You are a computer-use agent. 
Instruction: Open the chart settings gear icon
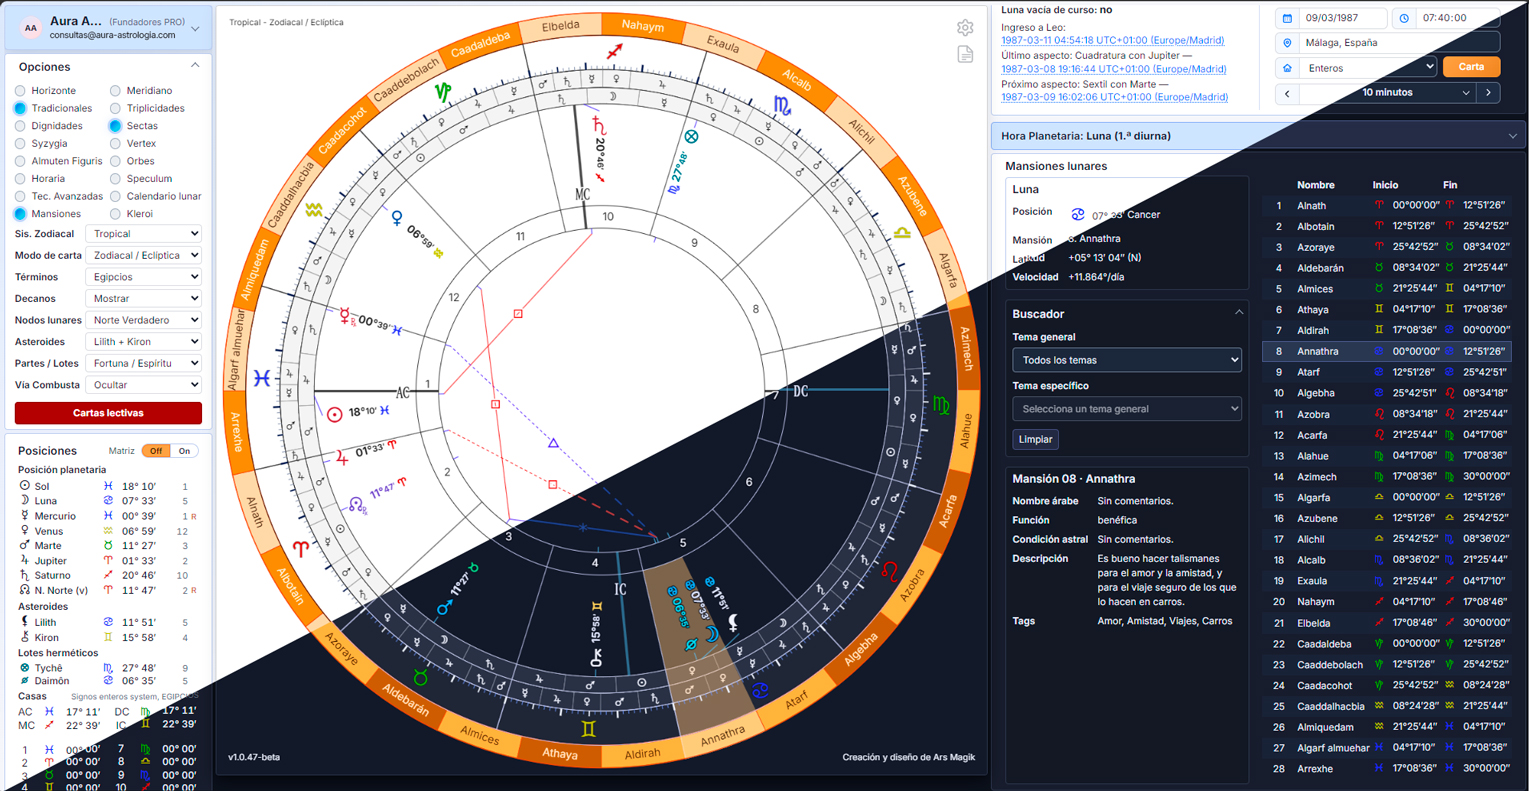[x=965, y=28]
